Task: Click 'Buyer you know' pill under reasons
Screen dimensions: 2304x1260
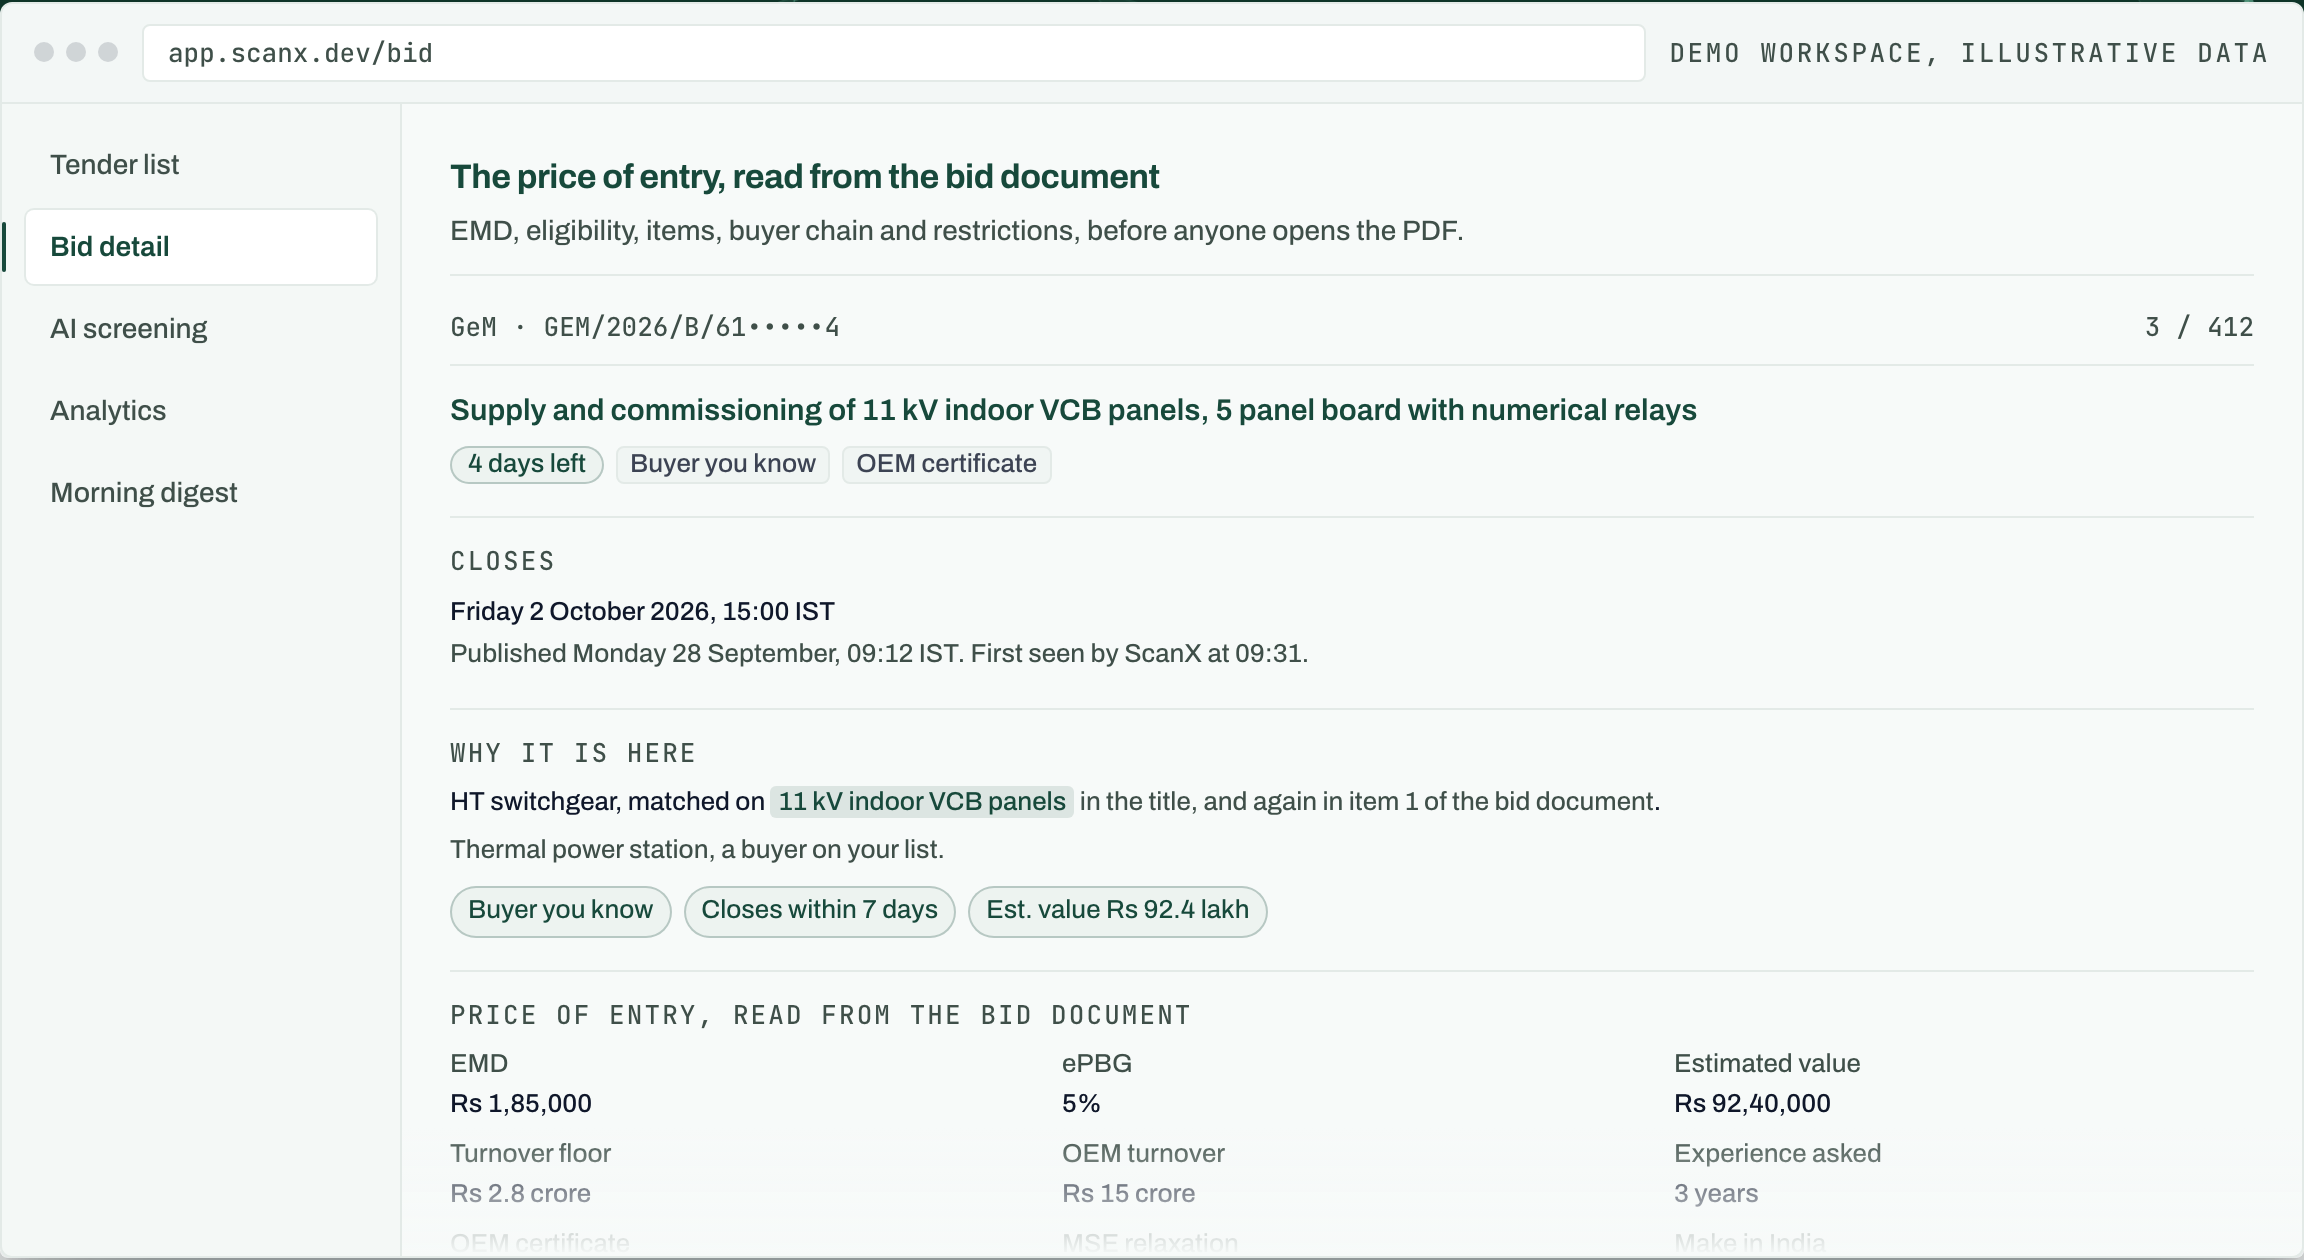Action: 560,911
